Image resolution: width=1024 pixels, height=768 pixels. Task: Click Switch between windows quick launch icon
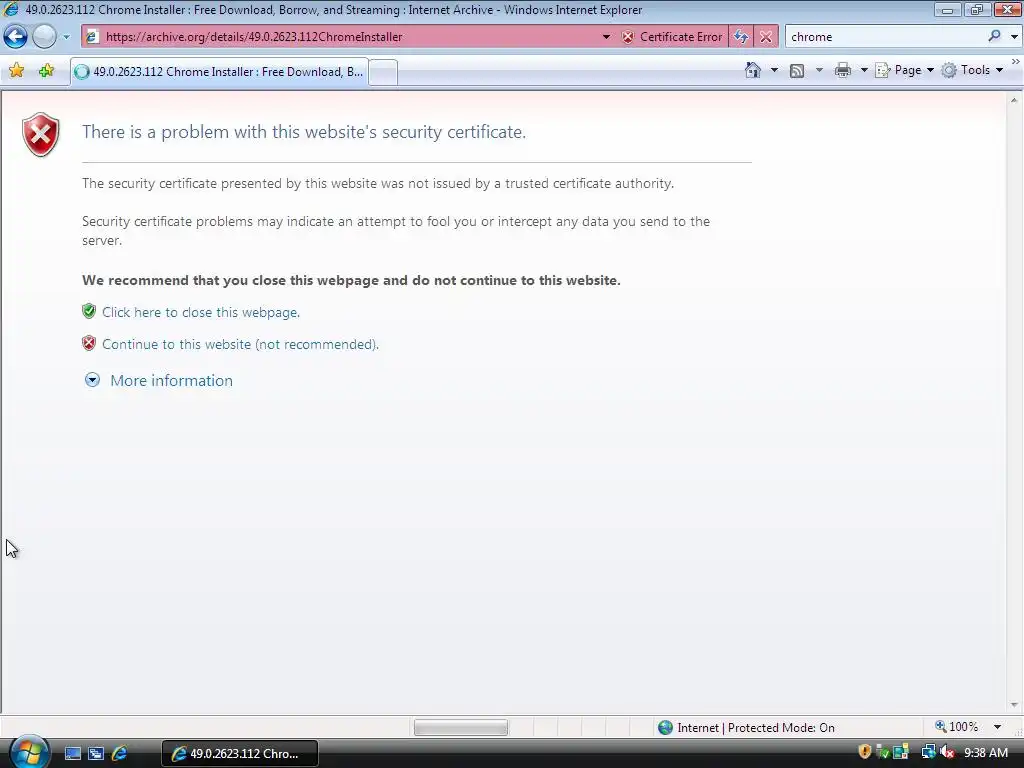tap(96, 754)
